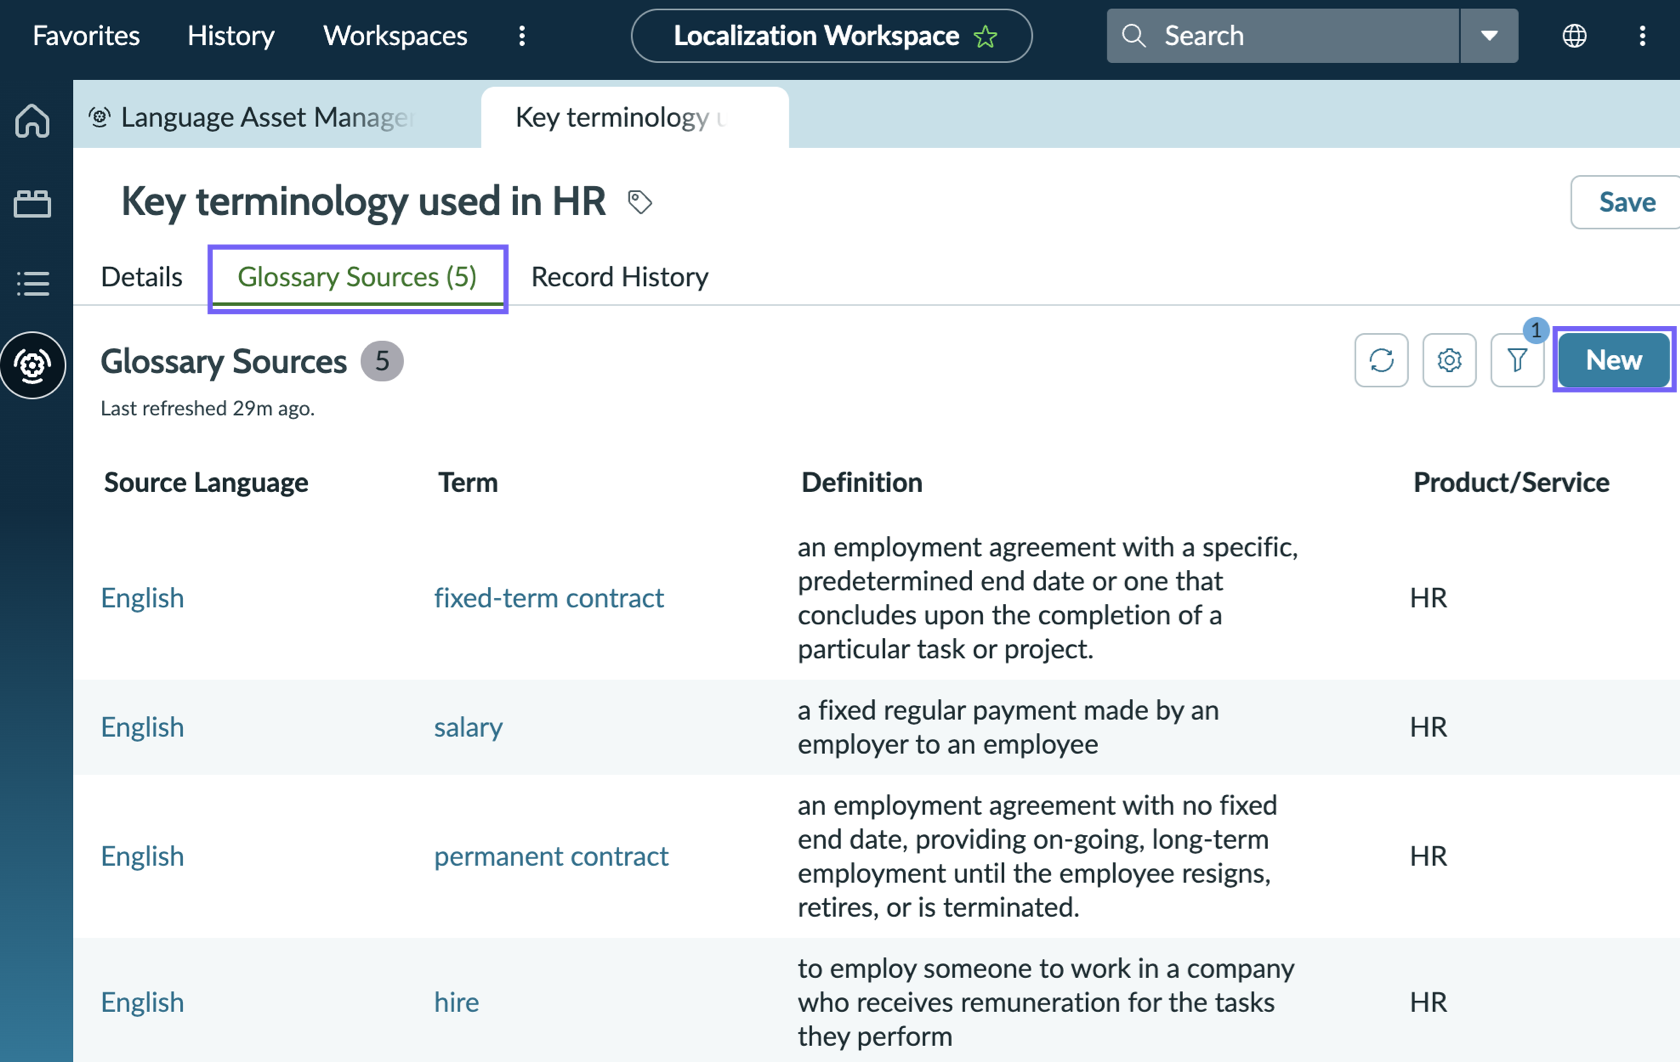The height and width of the screenshot is (1062, 1680).
Task: Click English link in permanent contract row
Action: tap(142, 856)
